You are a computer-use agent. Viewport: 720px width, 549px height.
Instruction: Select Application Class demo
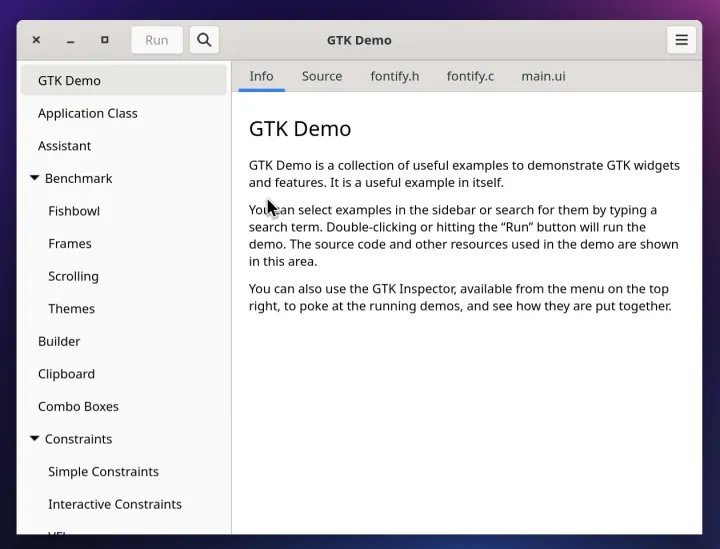pos(124,113)
